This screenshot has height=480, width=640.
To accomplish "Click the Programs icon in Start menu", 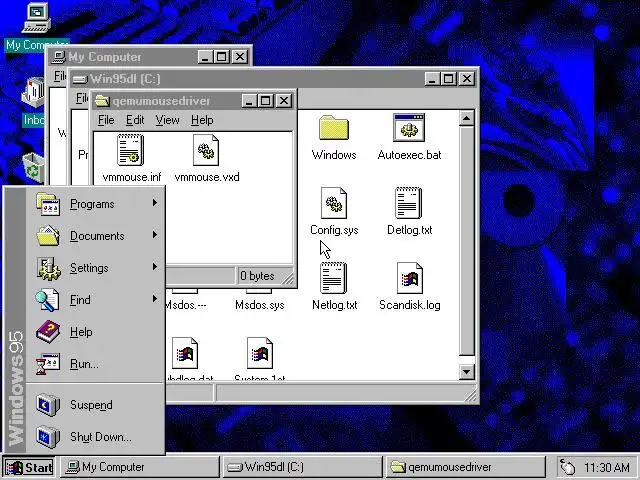I will click(x=48, y=204).
